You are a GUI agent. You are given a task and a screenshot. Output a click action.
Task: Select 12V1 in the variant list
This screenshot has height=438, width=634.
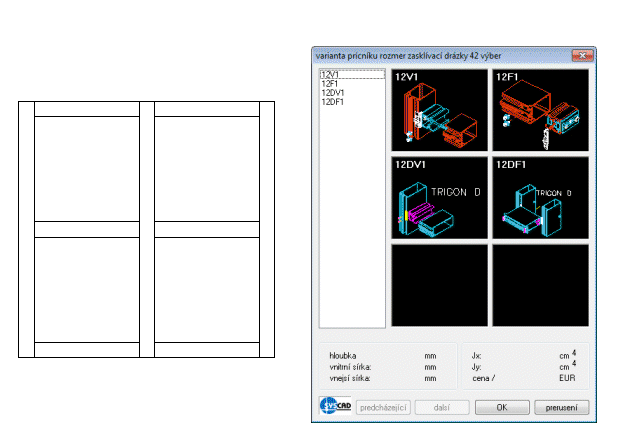pyautogui.click(x=328, y=75)
